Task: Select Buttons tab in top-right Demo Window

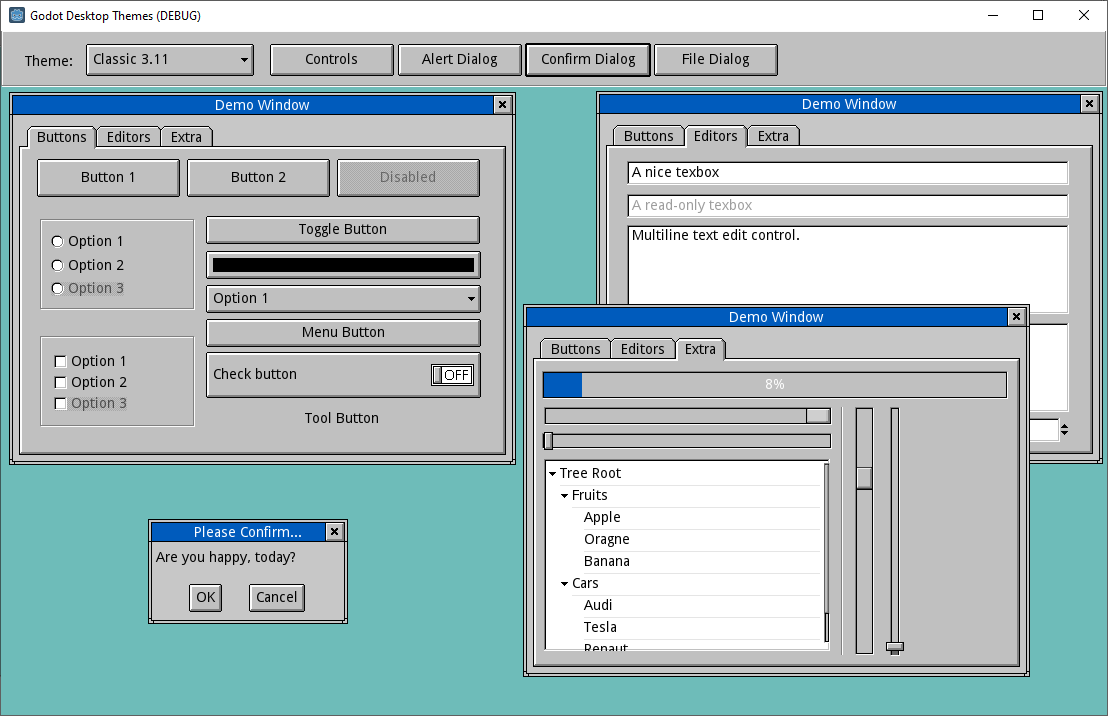Action: pos(648,136)
